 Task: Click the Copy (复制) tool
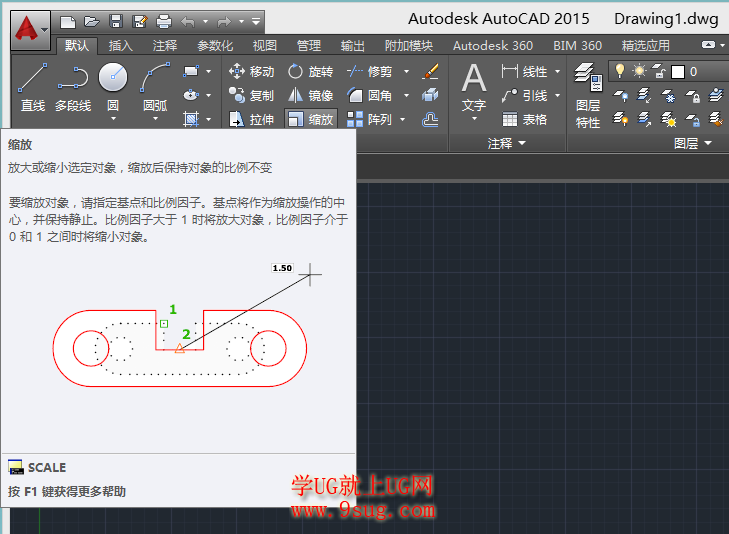click(251, 95)
